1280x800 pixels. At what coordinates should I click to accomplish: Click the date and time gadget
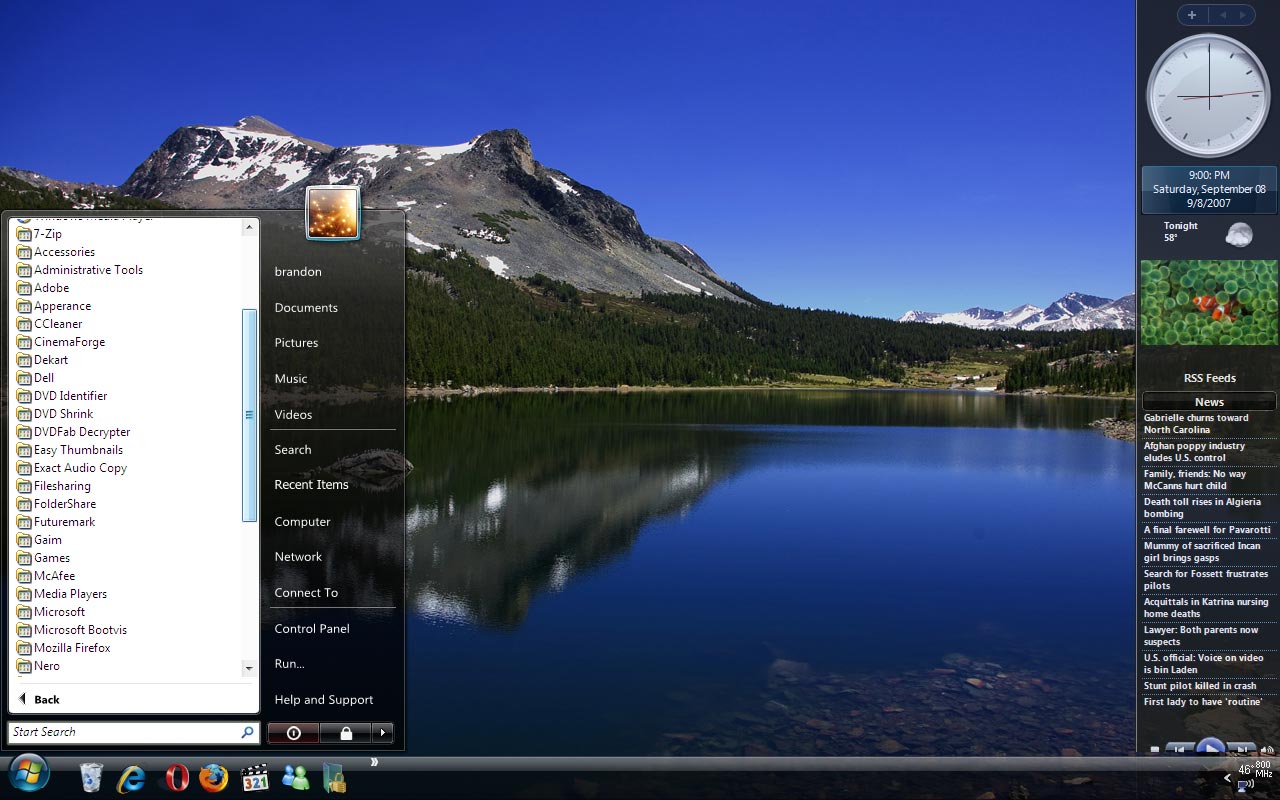(1209, 189)
